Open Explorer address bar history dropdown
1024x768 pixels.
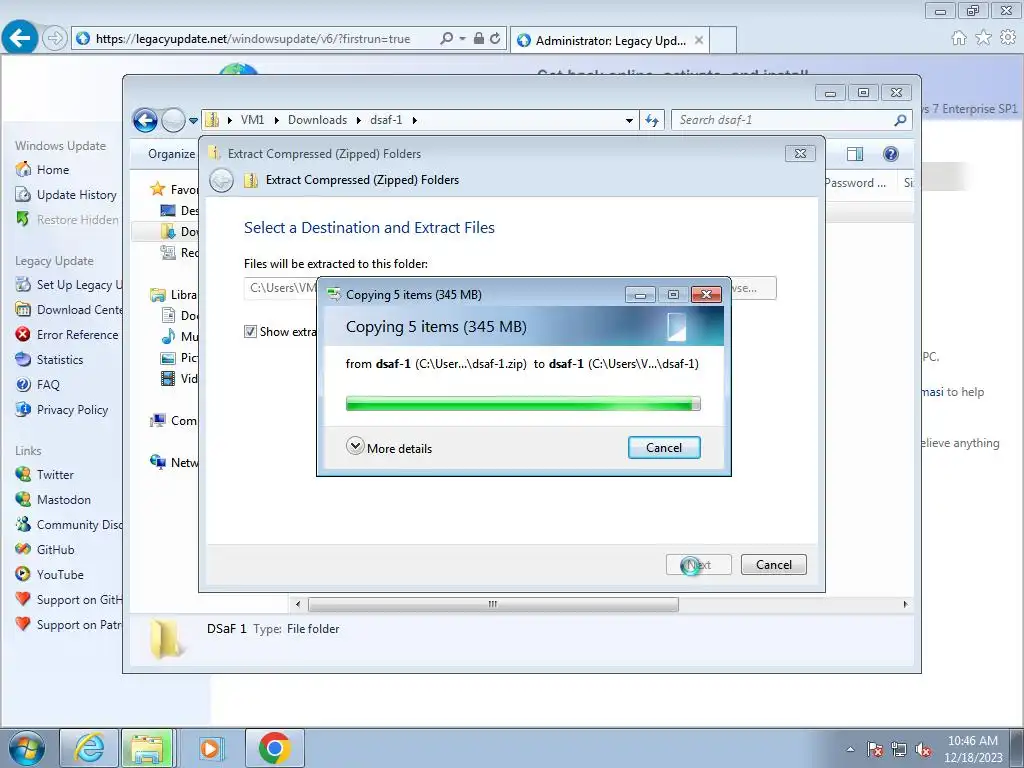click(x=629, y=120)
